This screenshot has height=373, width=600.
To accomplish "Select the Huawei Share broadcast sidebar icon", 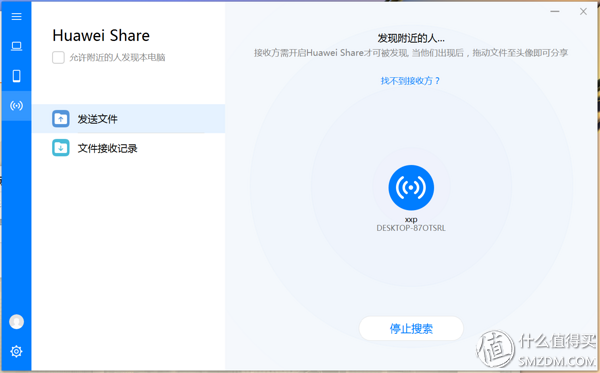I will (16, 106).
